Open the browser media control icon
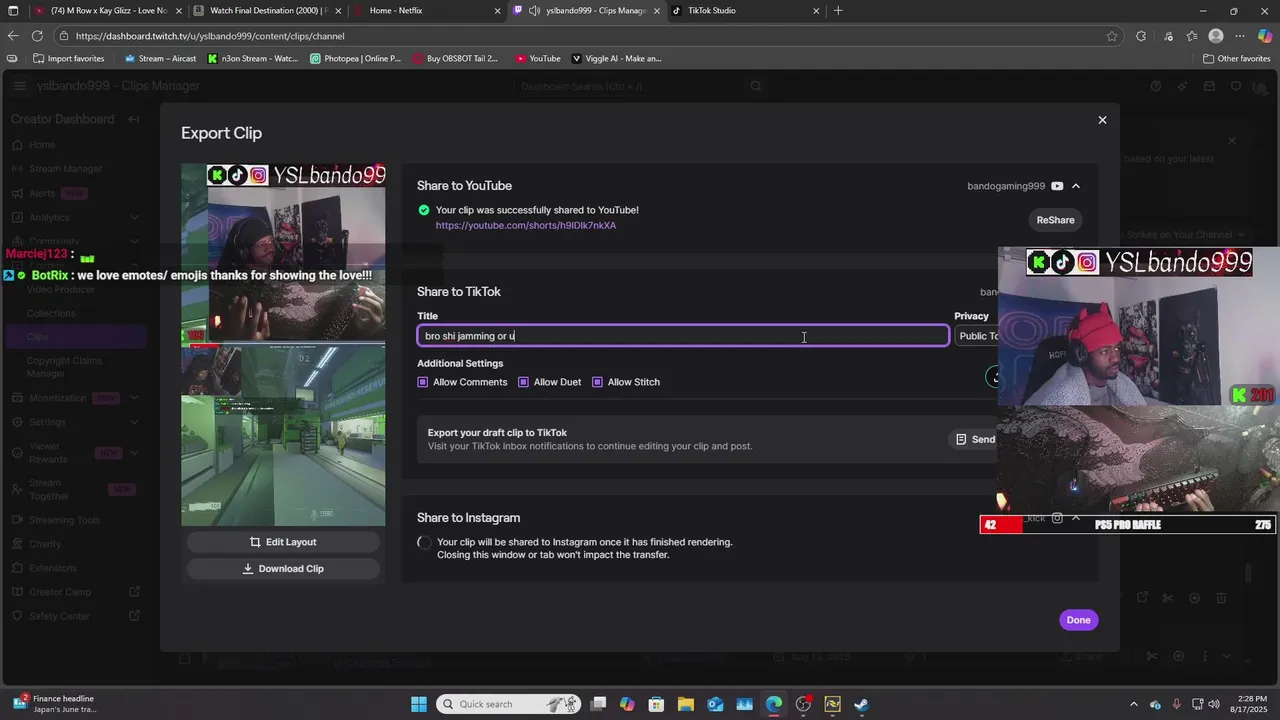 pyautogui.click(x=1168, y=36)
